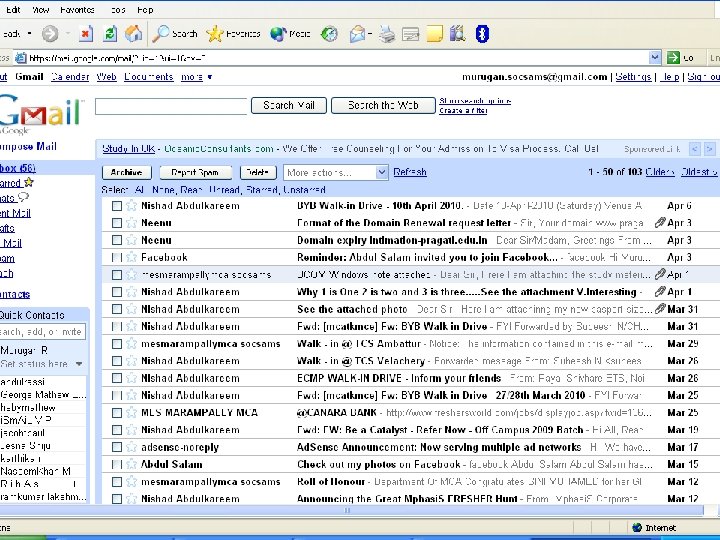Expand the 'more' Google services dropdown
720x540 pixels.
[210, 77]
